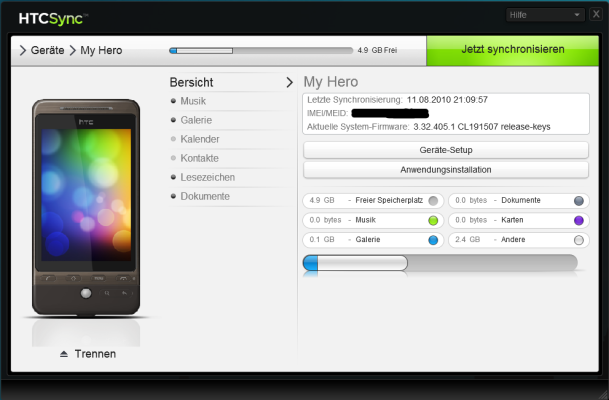Viewport: 609px width, 400px height.
Task: Click the 0.1 GB Galerie entry
Action: click(373, 240)
